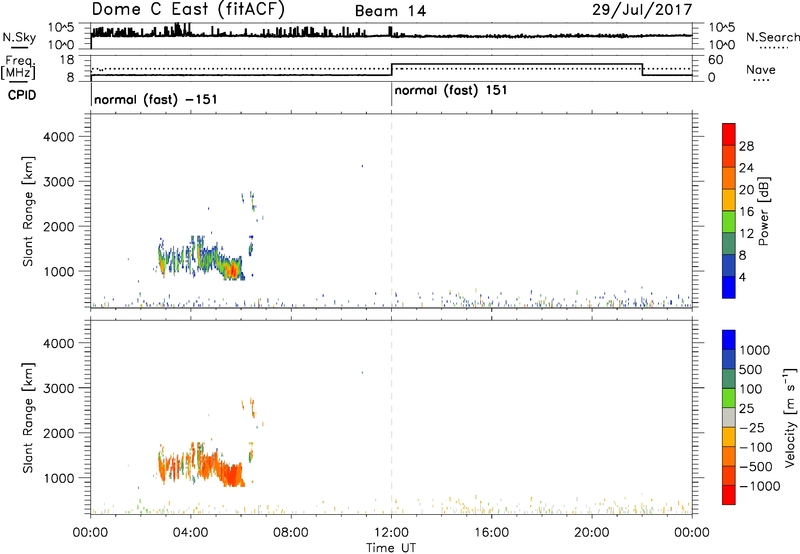Click the '18' frequency axis tick
This screenshot has width=800, height=554.
pyautogui.click(x=67, y=60)
